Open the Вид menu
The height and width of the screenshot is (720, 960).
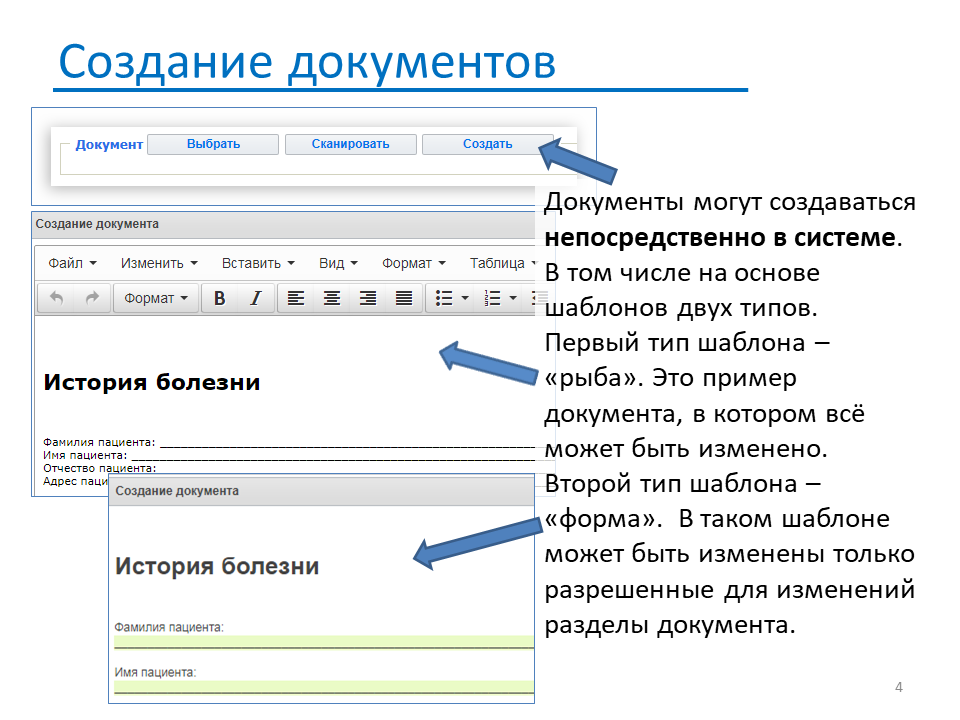pyautogui.click(x=338, y=263)
